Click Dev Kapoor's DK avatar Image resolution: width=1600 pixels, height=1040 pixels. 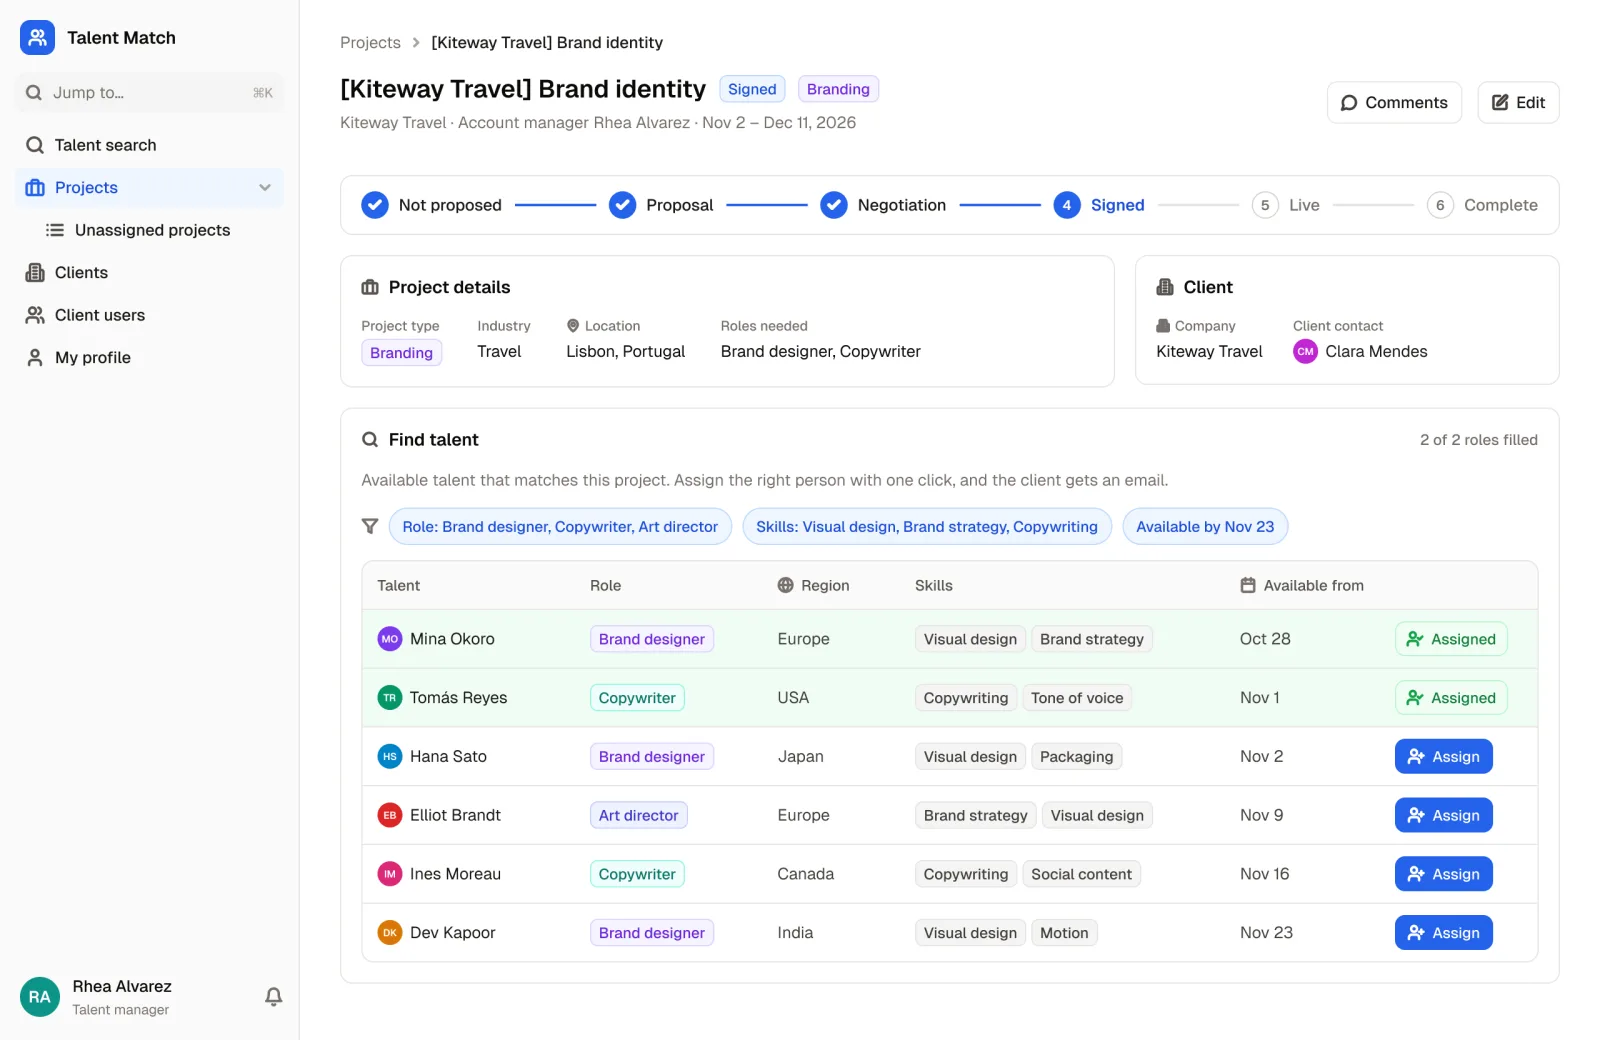pyautogui.click(x=390, y=933)
